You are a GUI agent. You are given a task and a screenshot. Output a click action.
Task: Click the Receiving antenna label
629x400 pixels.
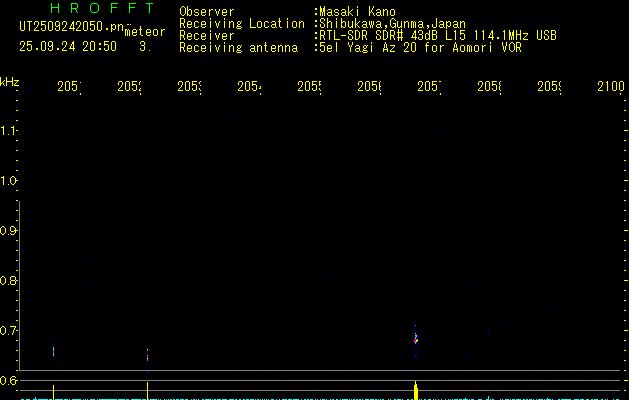[238, 48]
